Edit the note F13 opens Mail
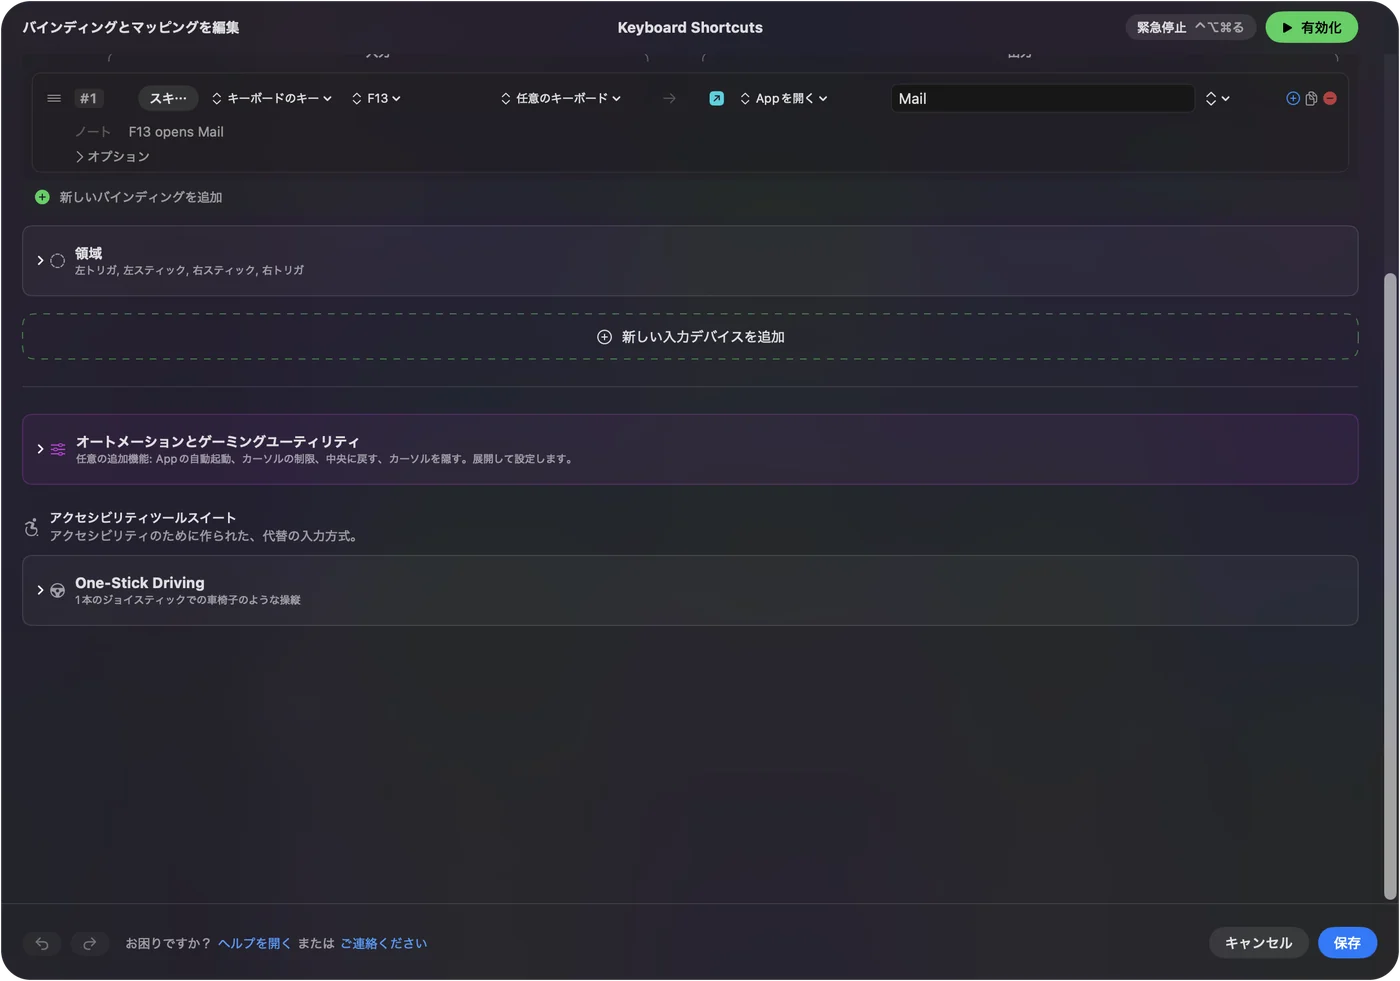 176,132
